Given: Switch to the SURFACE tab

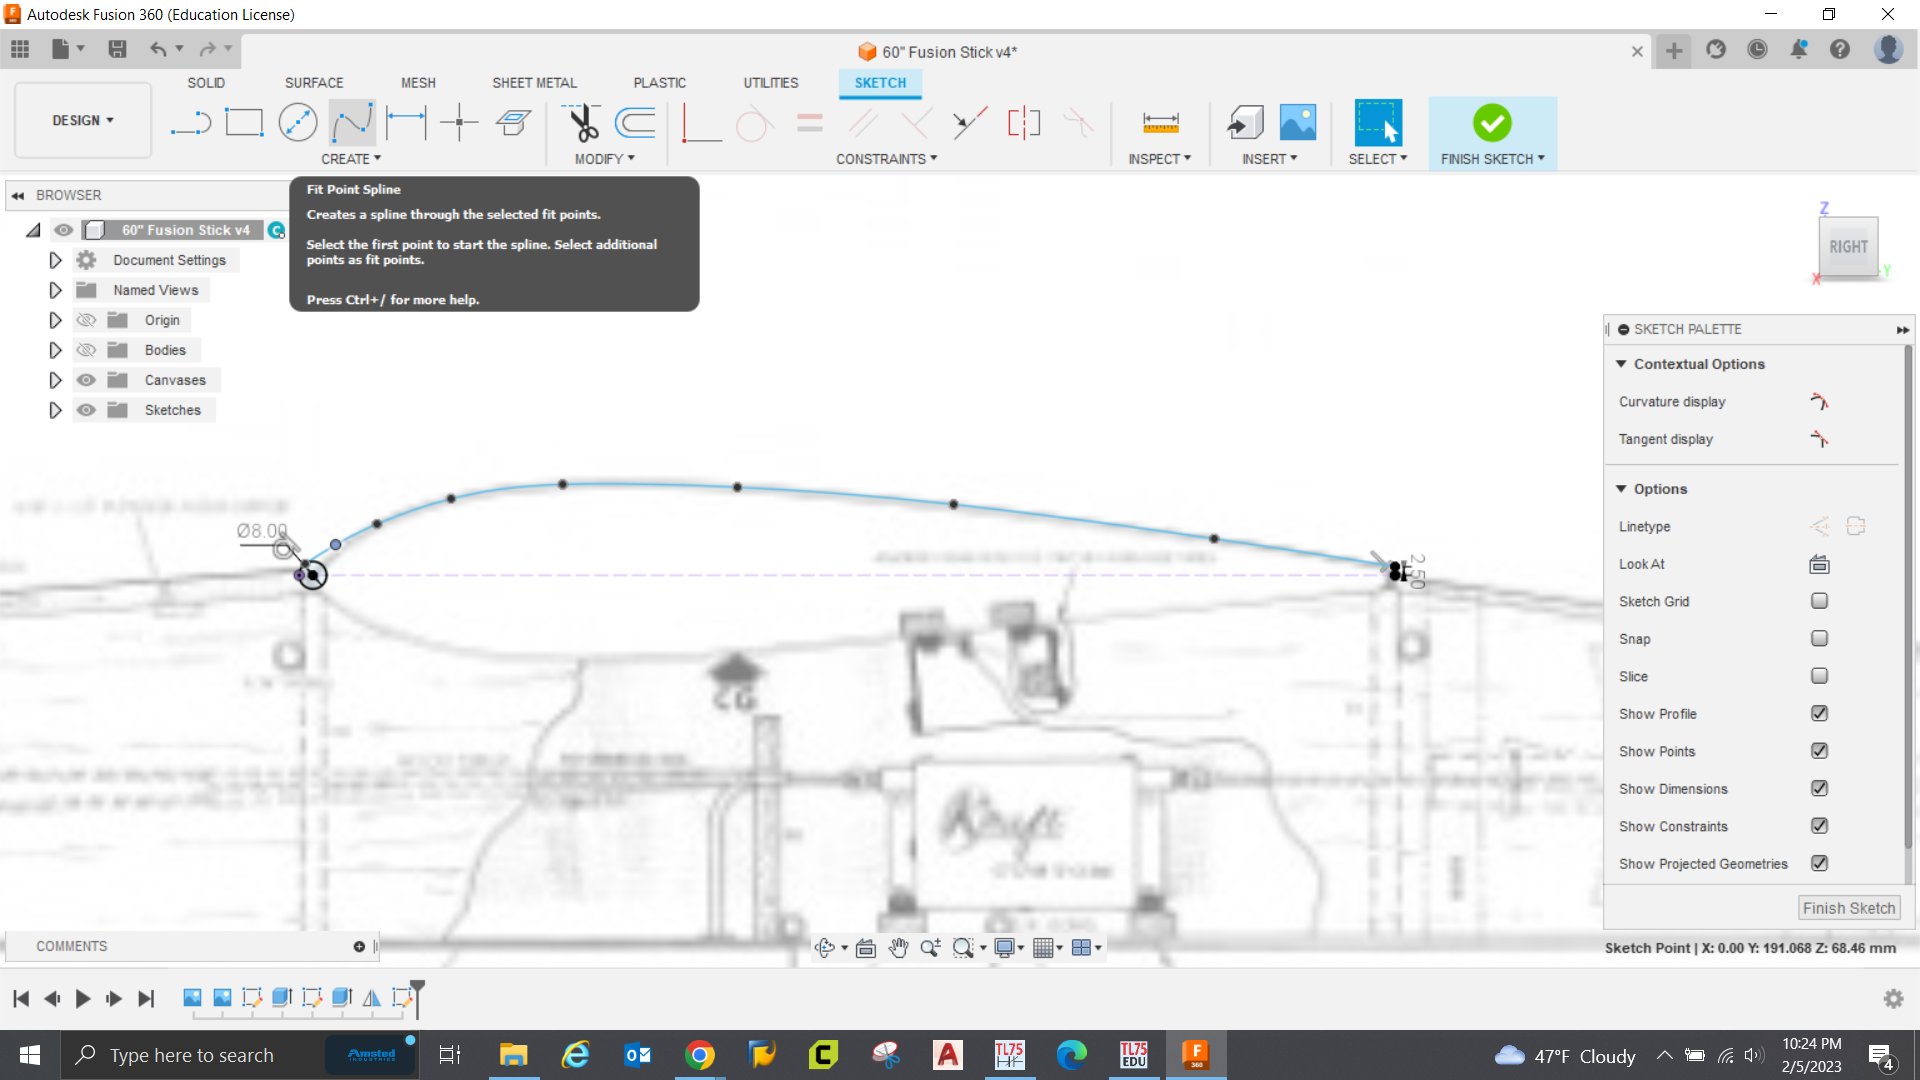Looking at the screenshot, I should point(313,83).
